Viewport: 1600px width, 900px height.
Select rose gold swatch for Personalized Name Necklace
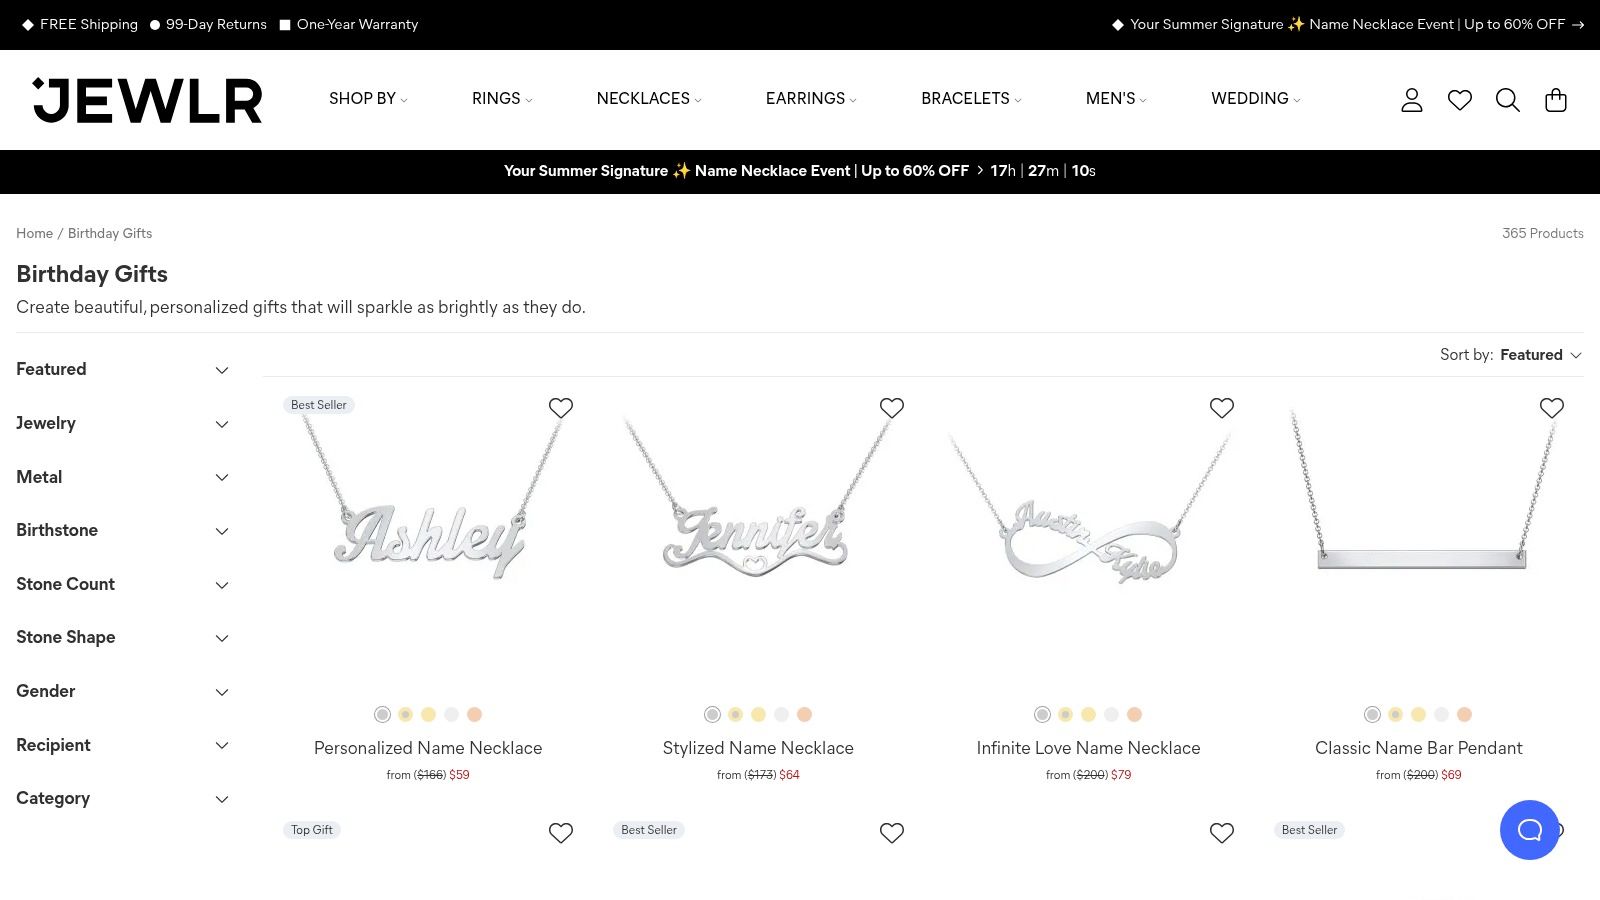coord(475,714)
